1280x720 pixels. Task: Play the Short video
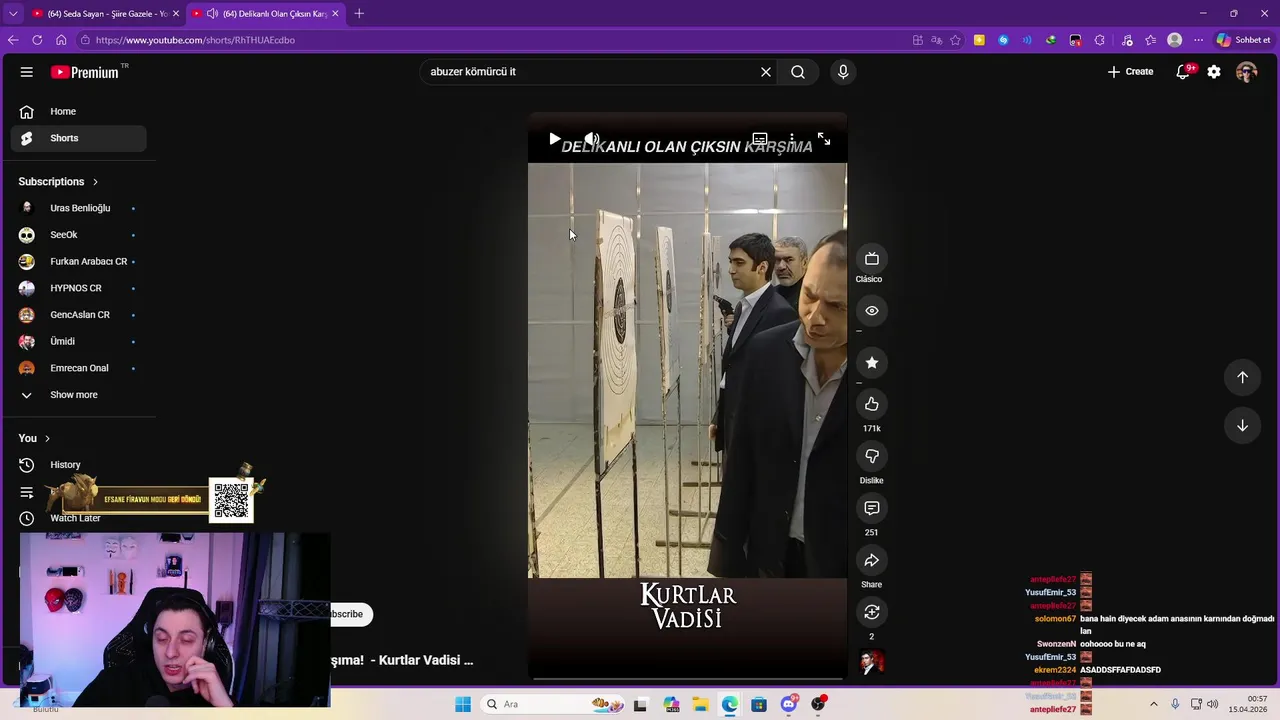tap(554, 139)
